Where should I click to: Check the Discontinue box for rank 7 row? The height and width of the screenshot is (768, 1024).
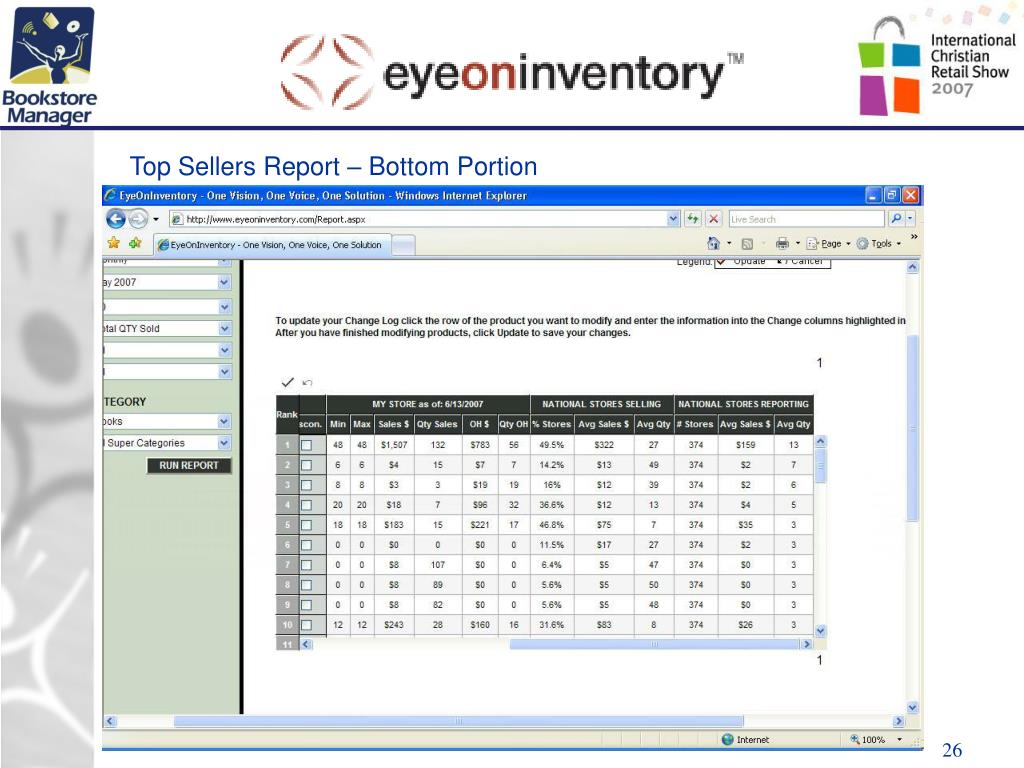pyautogui.click(x=306, y=566)
